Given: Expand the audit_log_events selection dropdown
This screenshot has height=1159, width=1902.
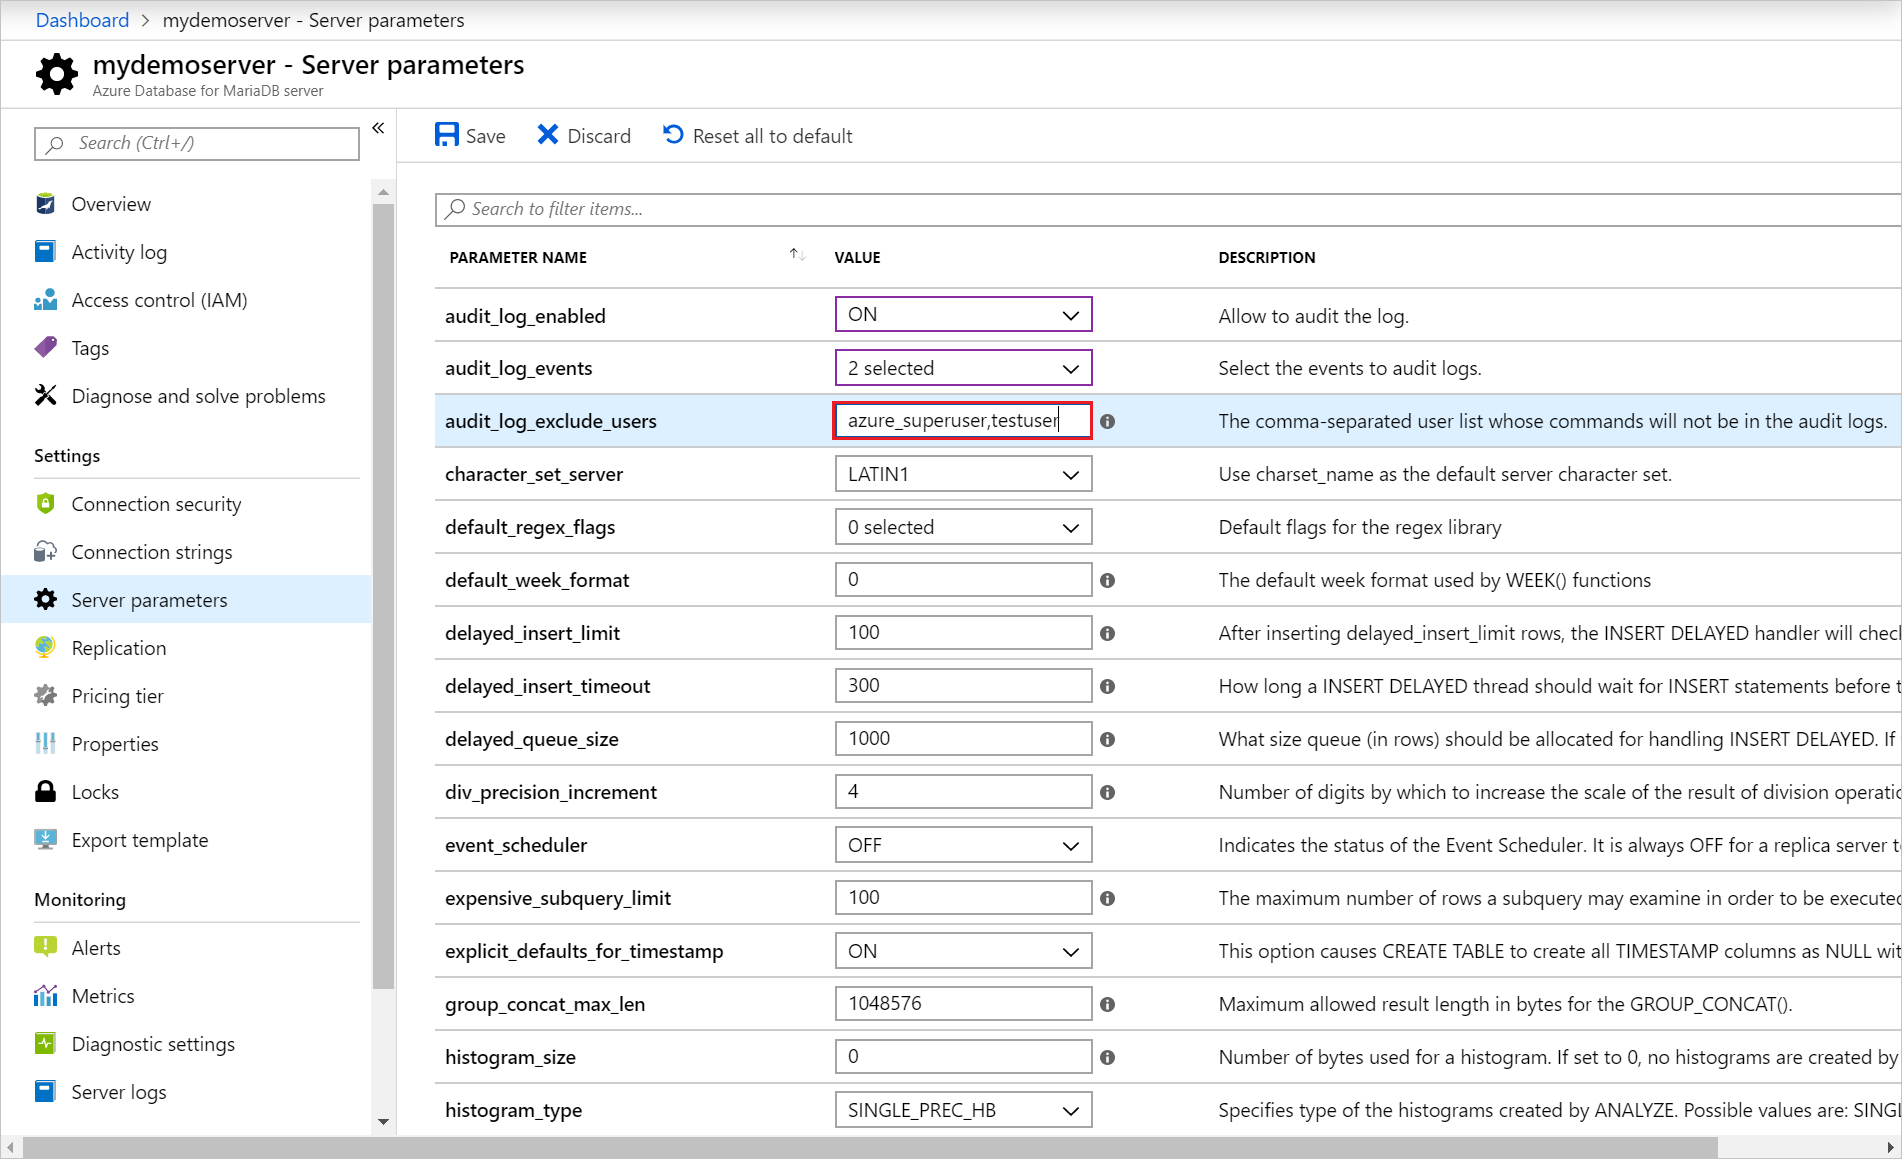Looking at the screenshot, I should pyautogui.click(x=962, y=369).
